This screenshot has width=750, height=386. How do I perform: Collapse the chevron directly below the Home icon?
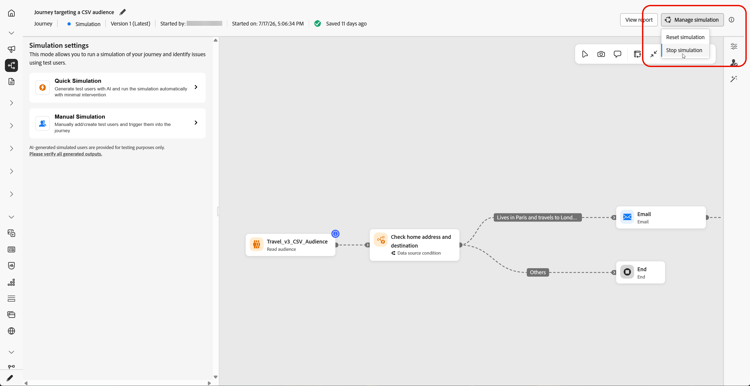click(x=11, y=33)
